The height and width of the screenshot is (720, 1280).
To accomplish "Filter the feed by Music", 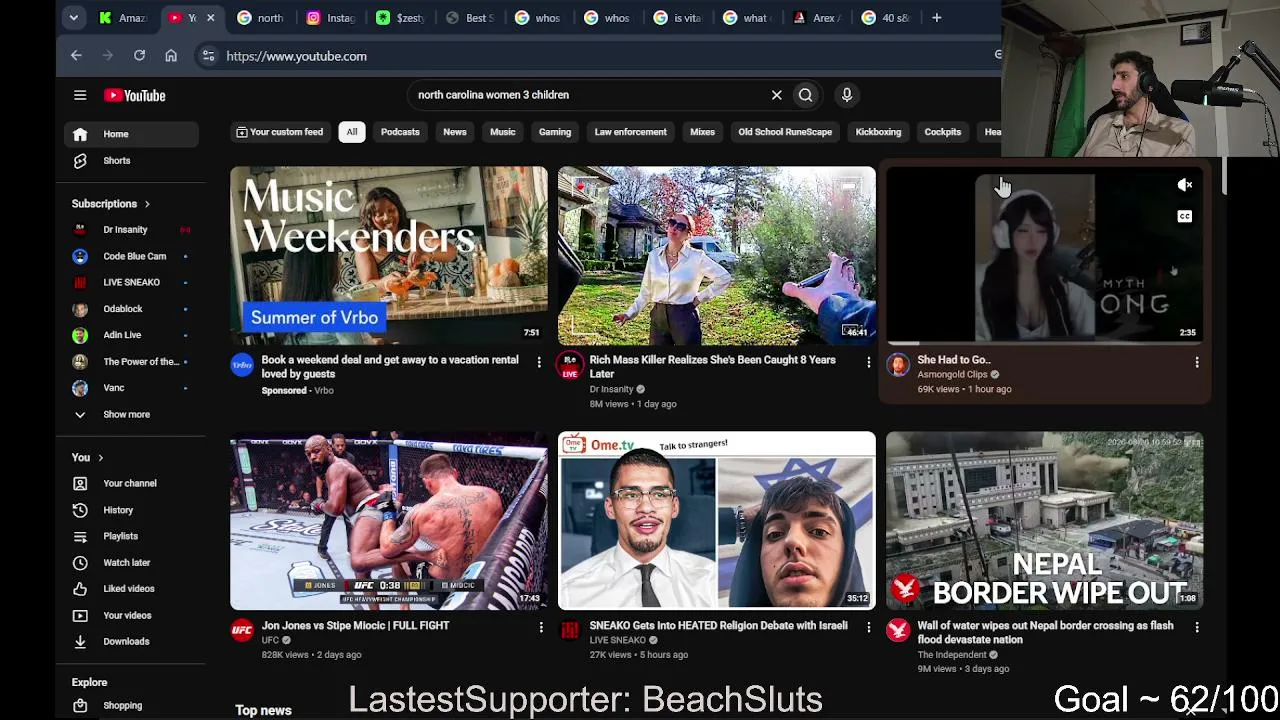I will [503, 132].
